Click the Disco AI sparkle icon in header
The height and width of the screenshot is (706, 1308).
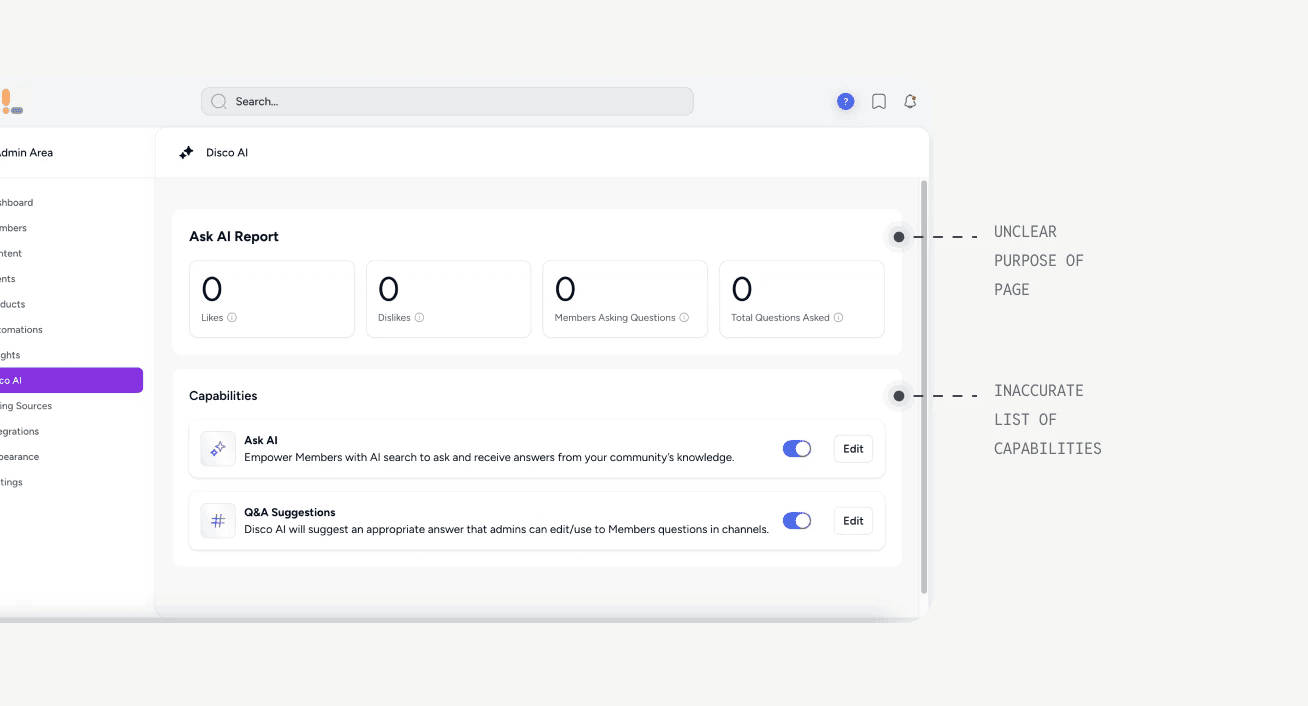point(186,153)
